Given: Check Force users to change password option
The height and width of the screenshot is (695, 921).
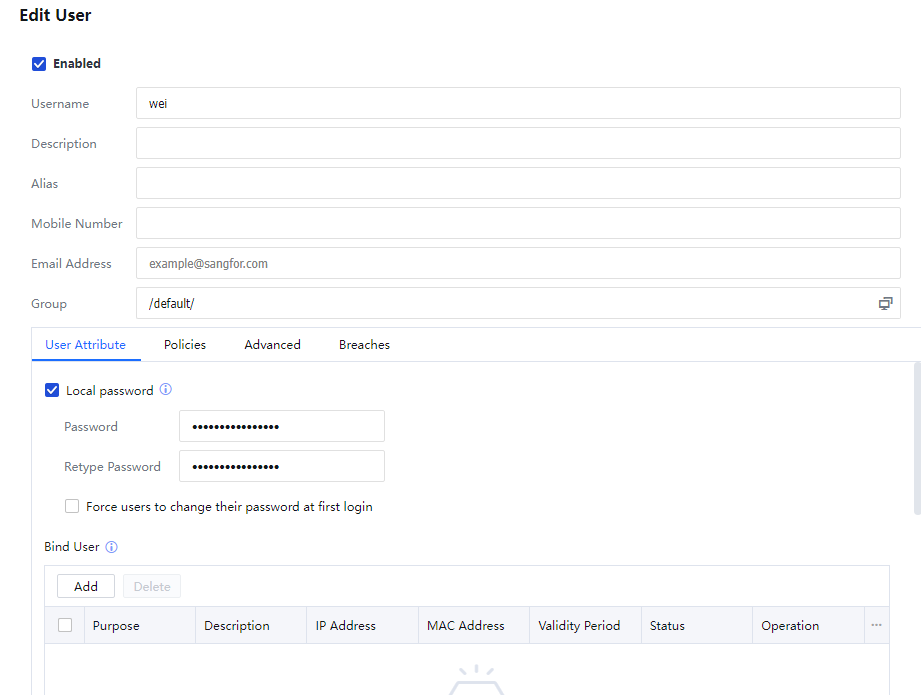Looking at the screenshot, I should [x=72, y=507].
